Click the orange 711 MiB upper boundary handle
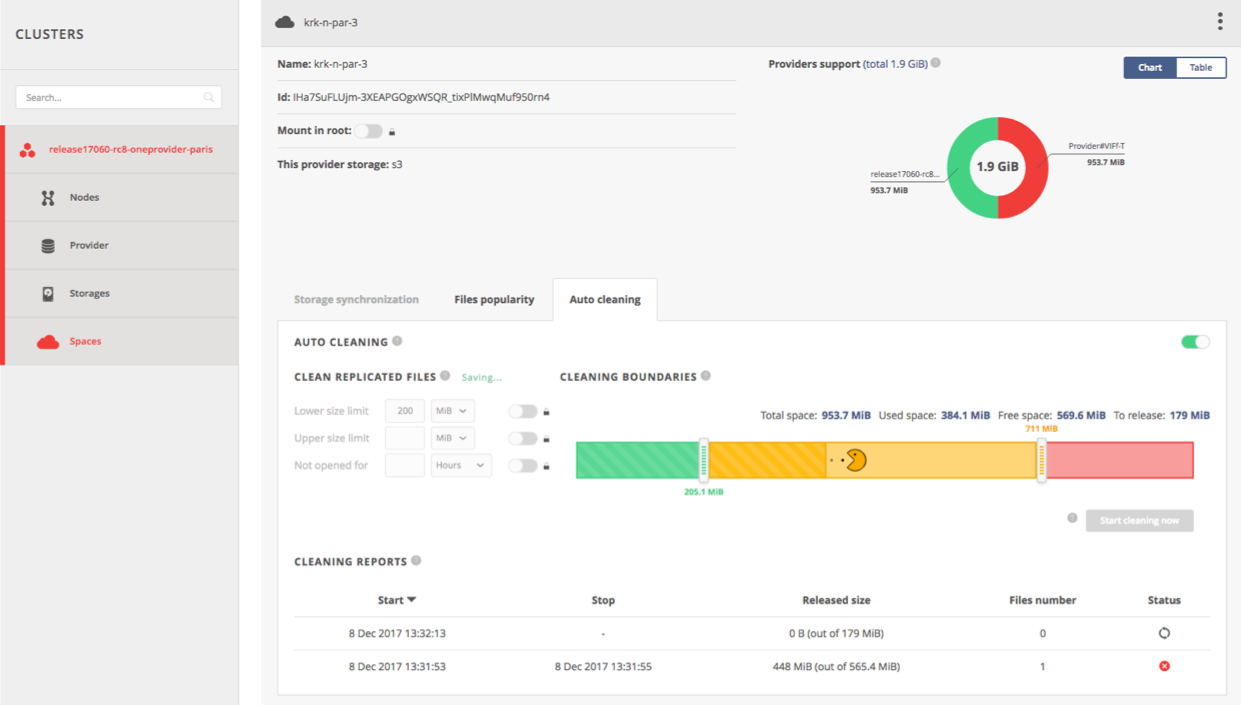The image size is (1241, 705). point(1041,460)
